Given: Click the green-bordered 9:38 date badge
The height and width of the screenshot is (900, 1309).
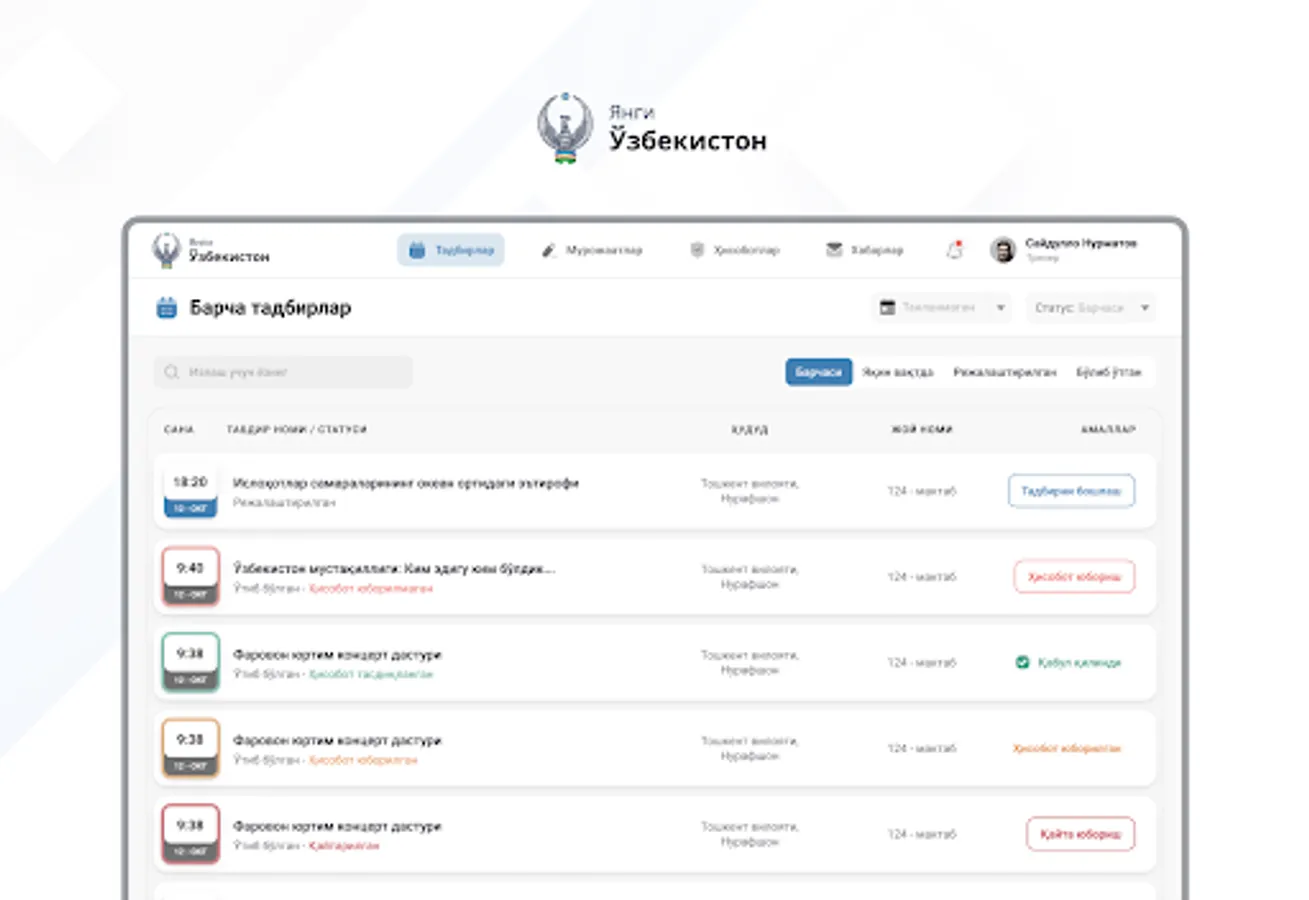Looking at the screenshot, I should pyautogui.click(x=190, y=663).
